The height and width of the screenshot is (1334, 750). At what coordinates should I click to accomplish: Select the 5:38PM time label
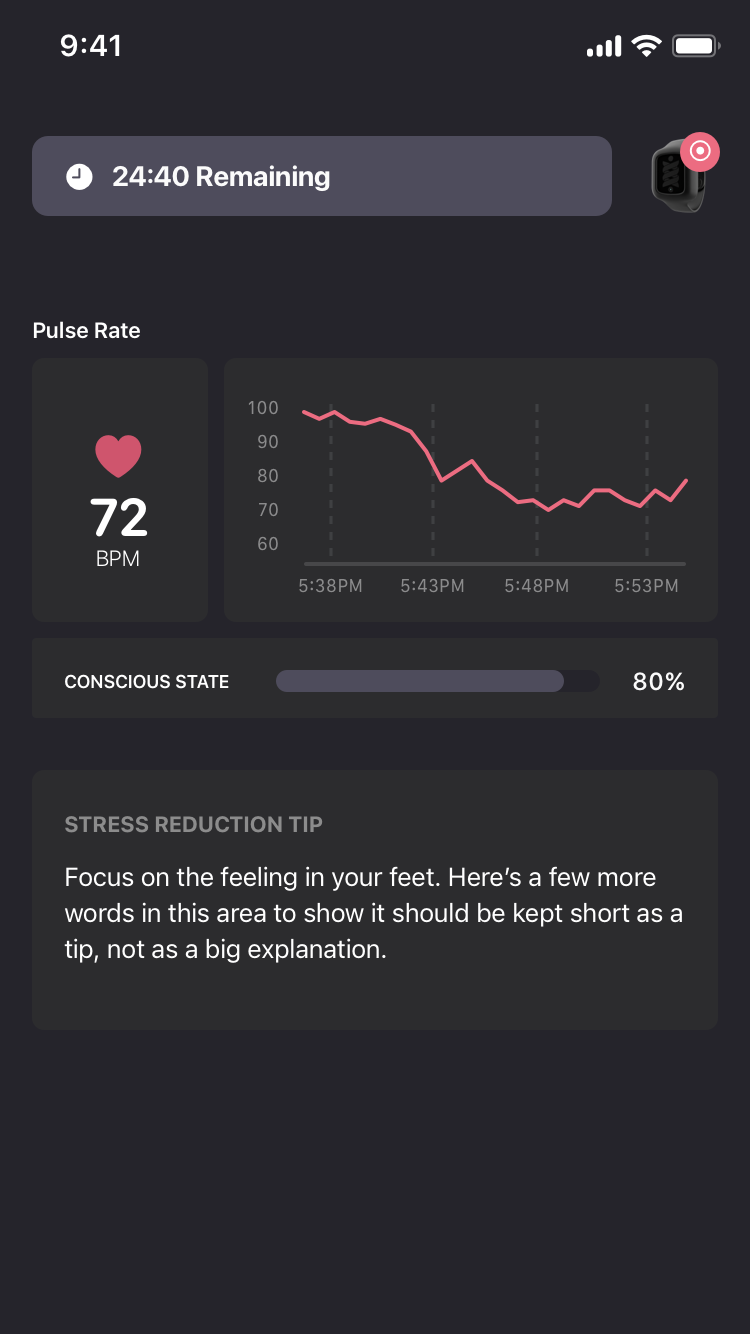330,586
